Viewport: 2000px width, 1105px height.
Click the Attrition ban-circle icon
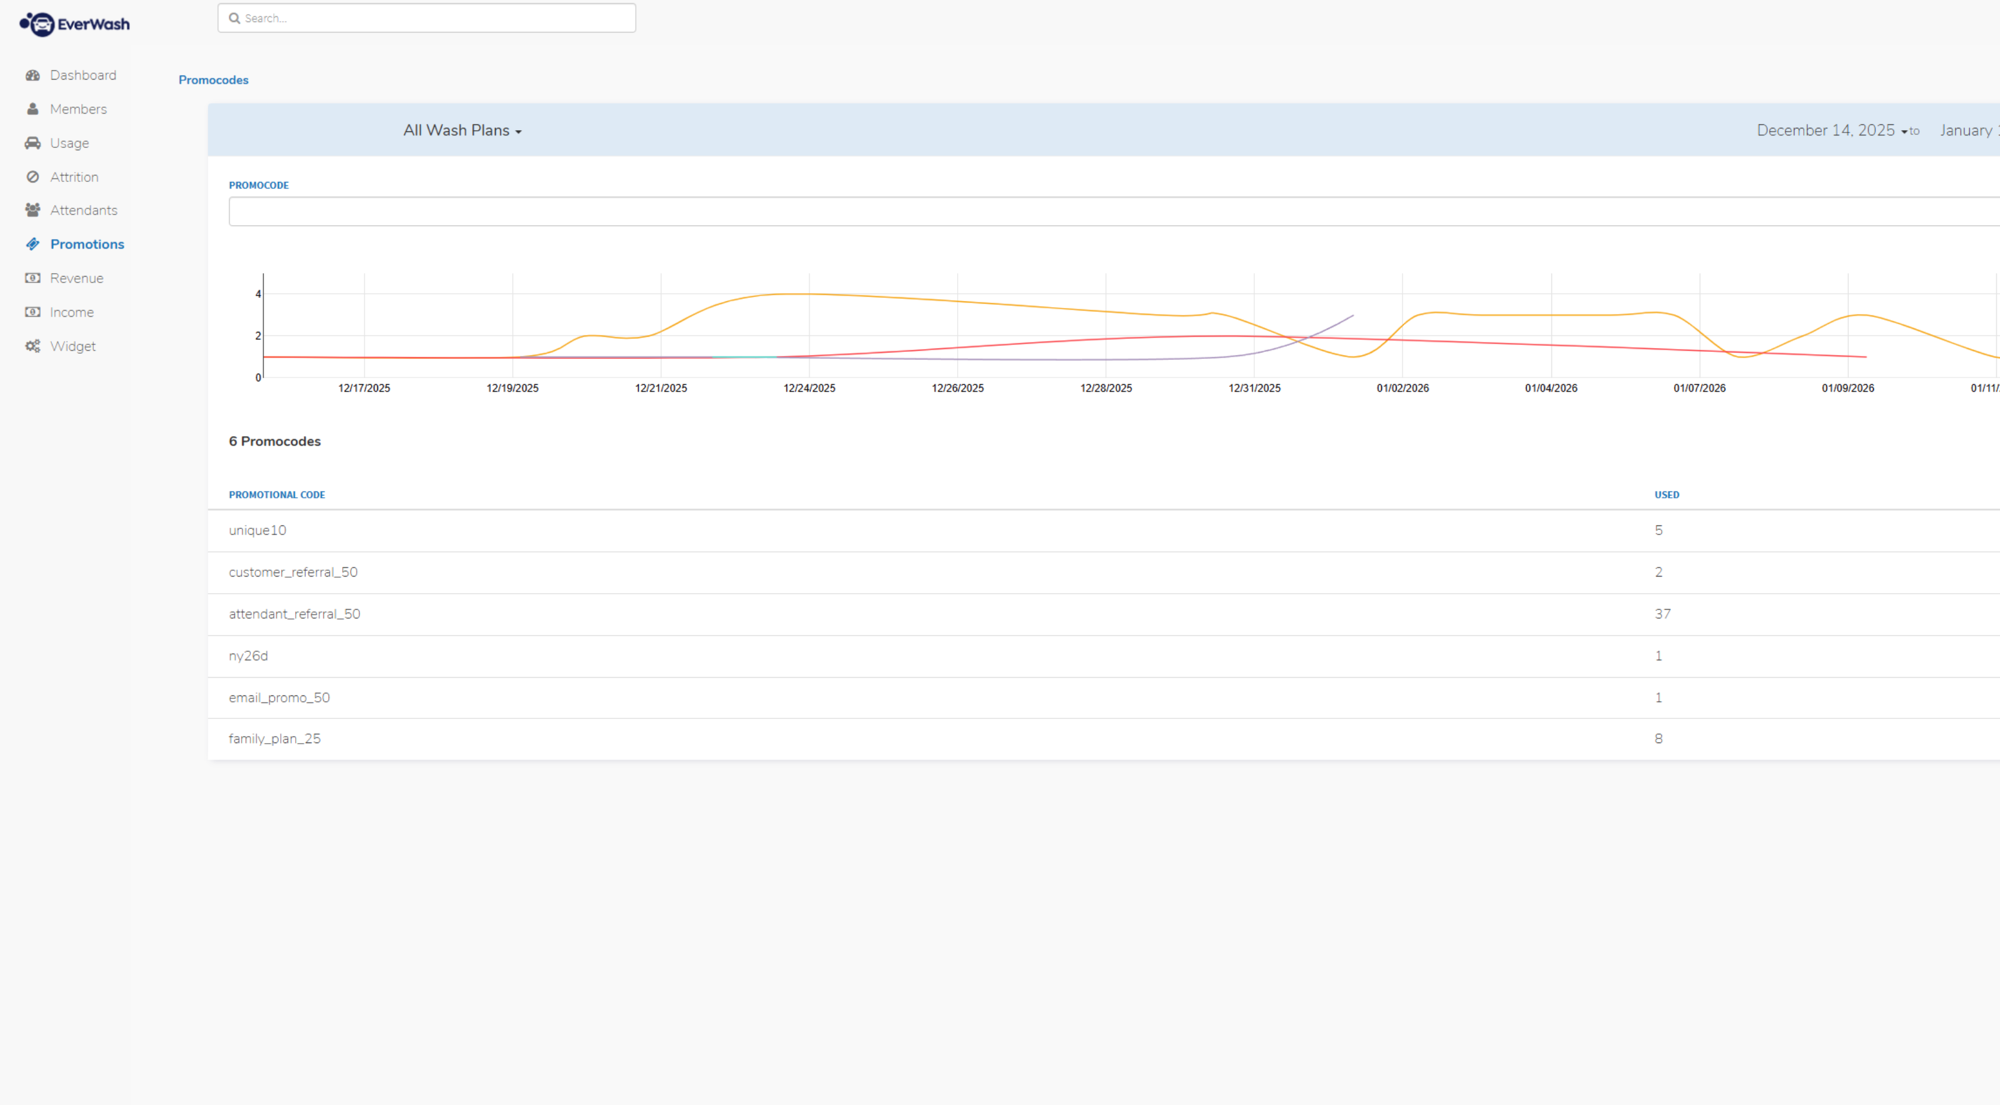[33, 177]
